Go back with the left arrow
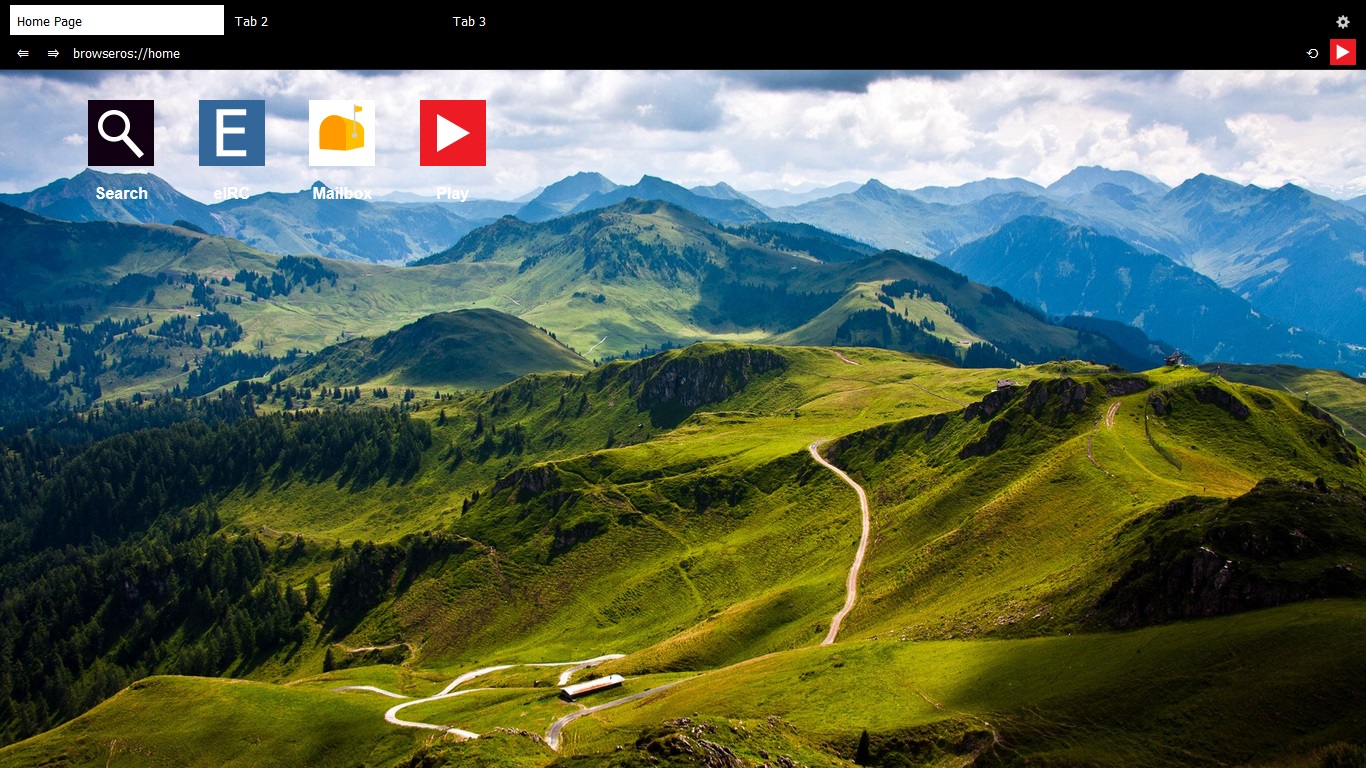This screenshot has height=768, width=1366. (x=23, y=53)
